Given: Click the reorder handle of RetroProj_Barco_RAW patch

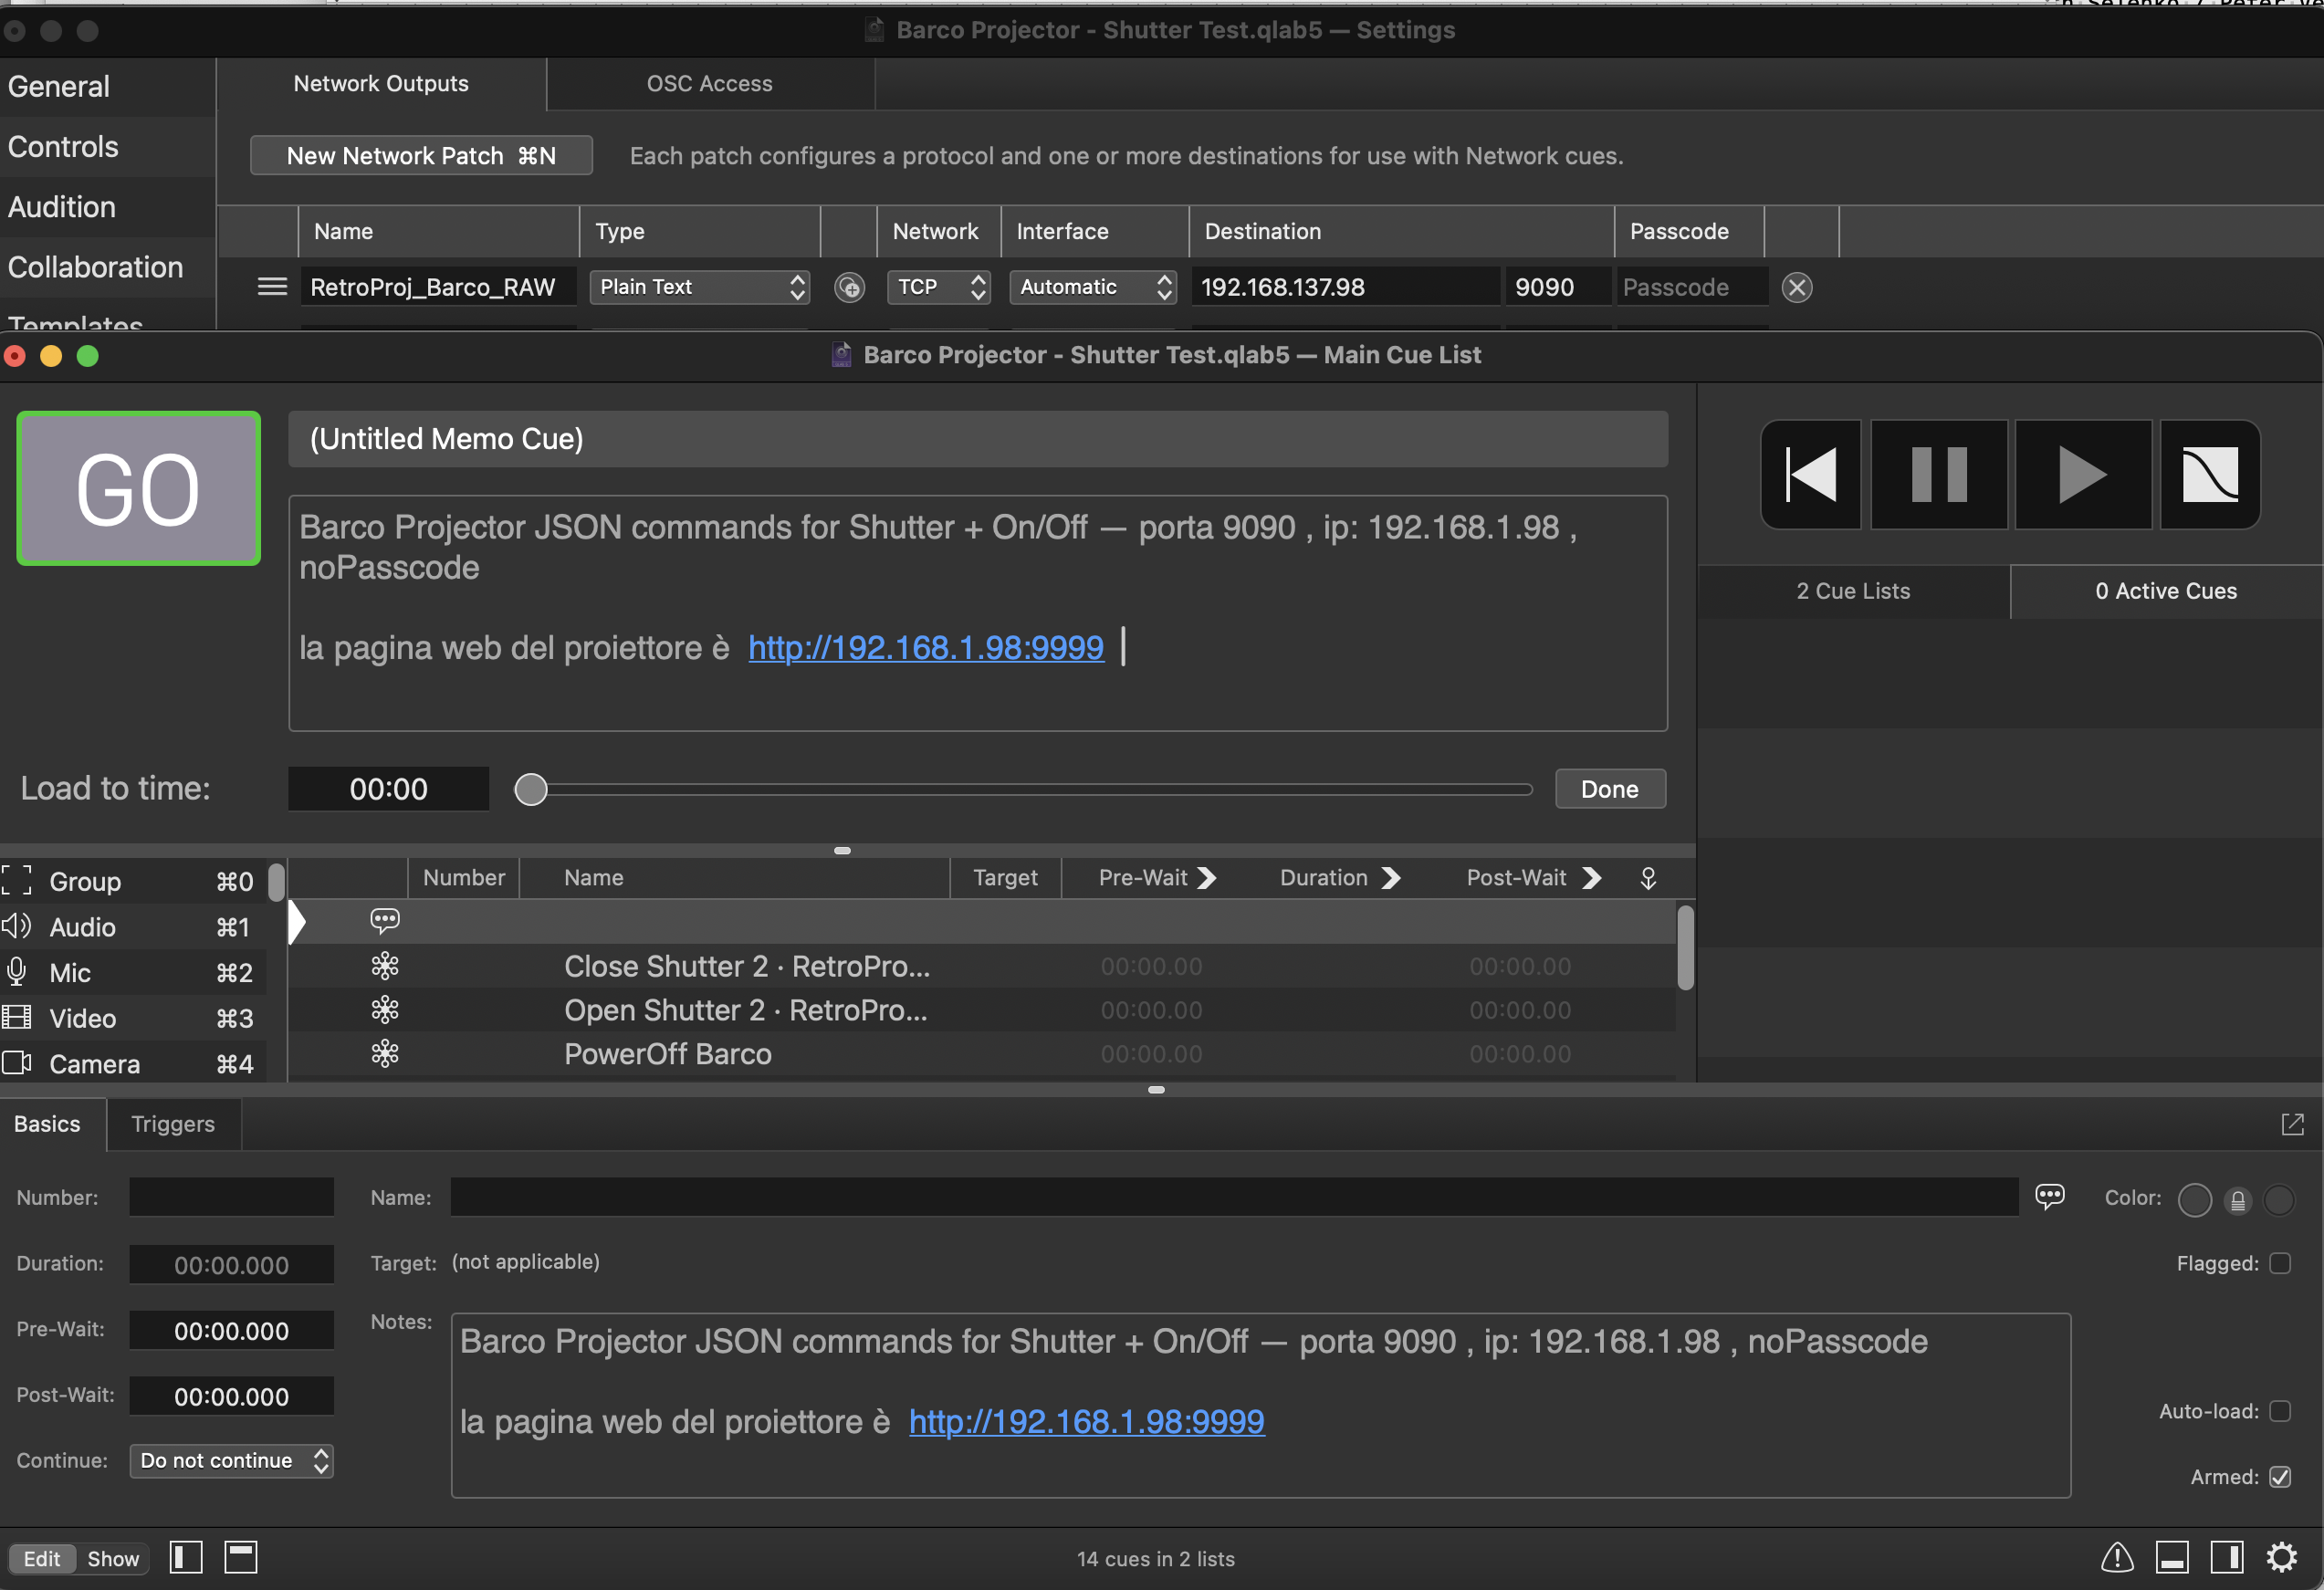Looking at the screenshot, I should [x=272, y=288].
